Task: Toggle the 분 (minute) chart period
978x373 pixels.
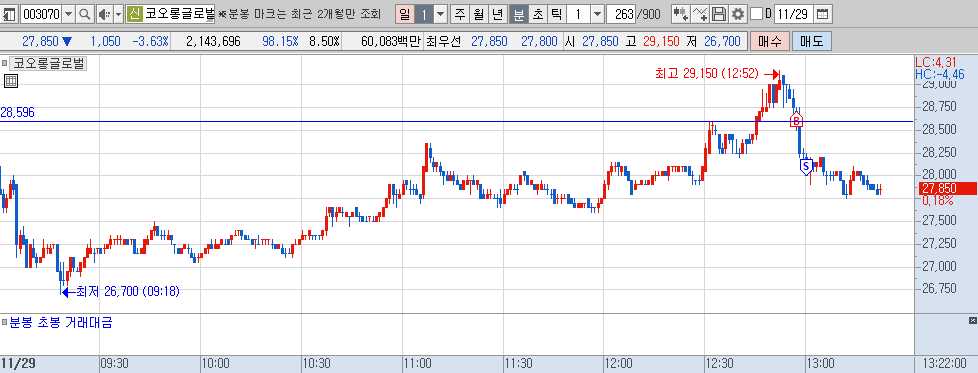Action: [x=519, y=13]
